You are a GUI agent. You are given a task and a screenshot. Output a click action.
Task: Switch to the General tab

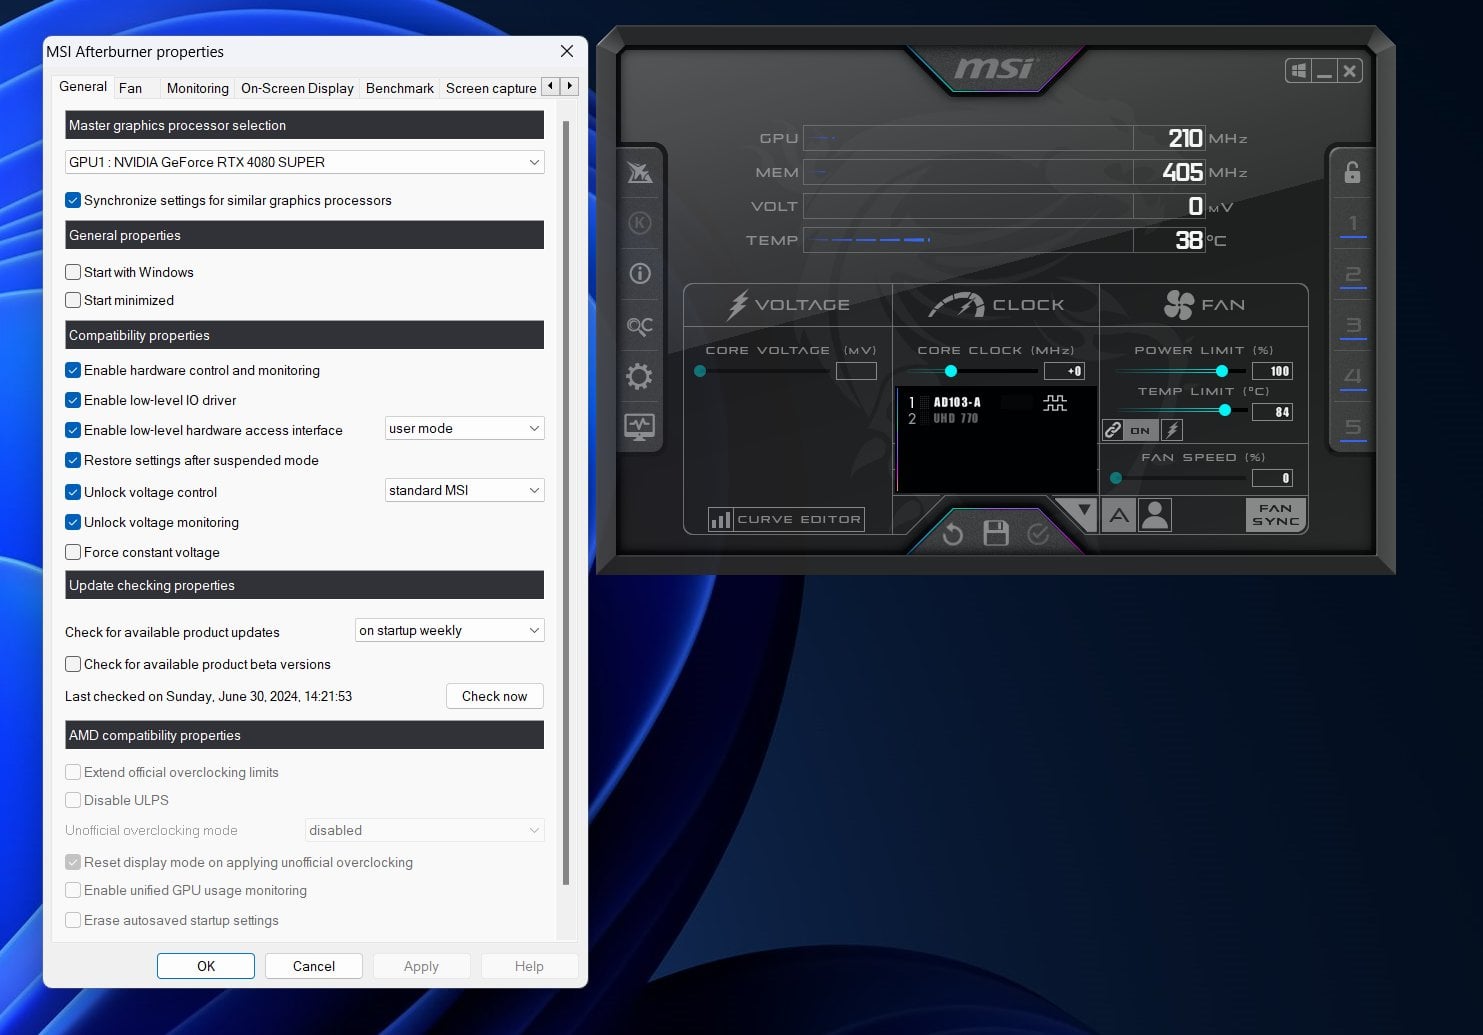click(83, 86)
